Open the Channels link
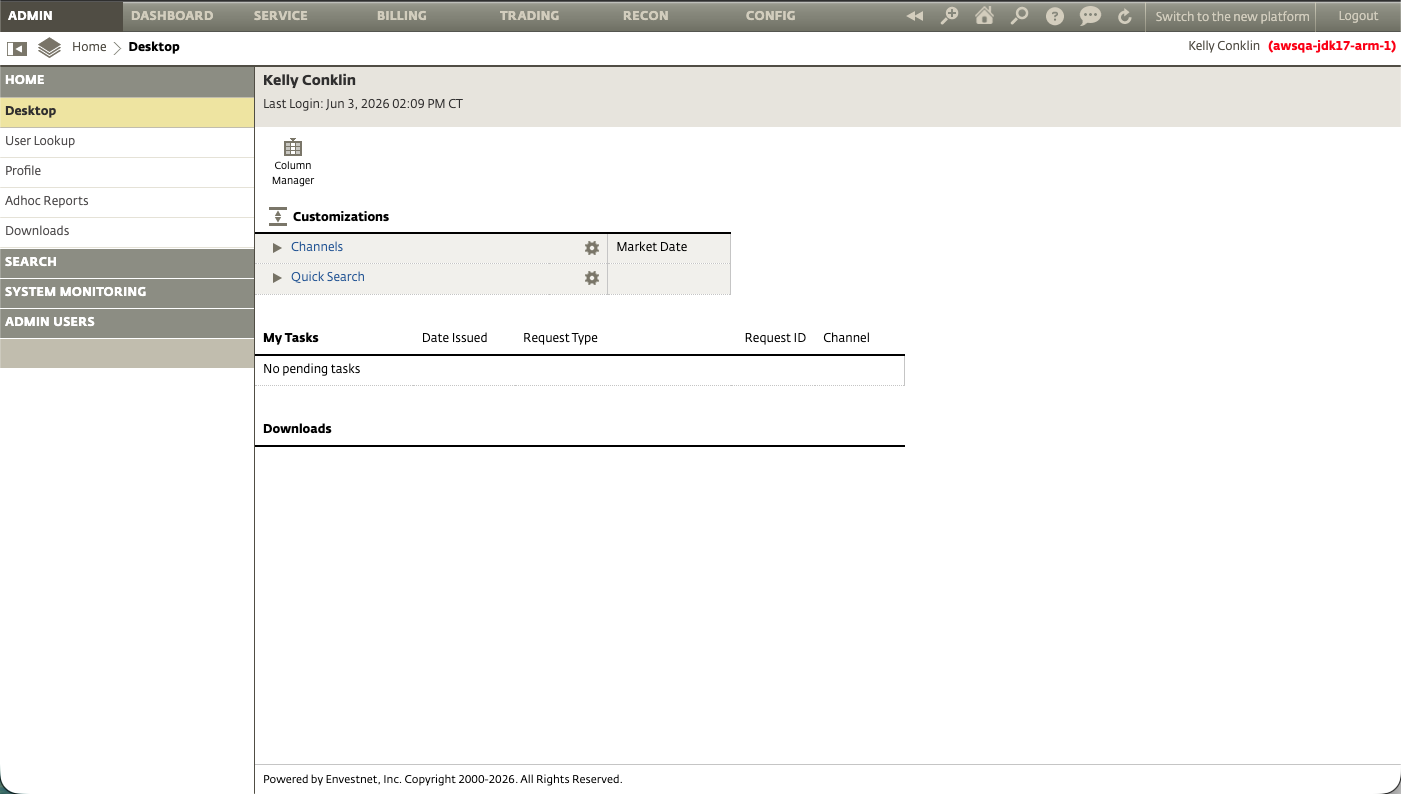This screenshot has width=1401, height=794. pos(317,247)
